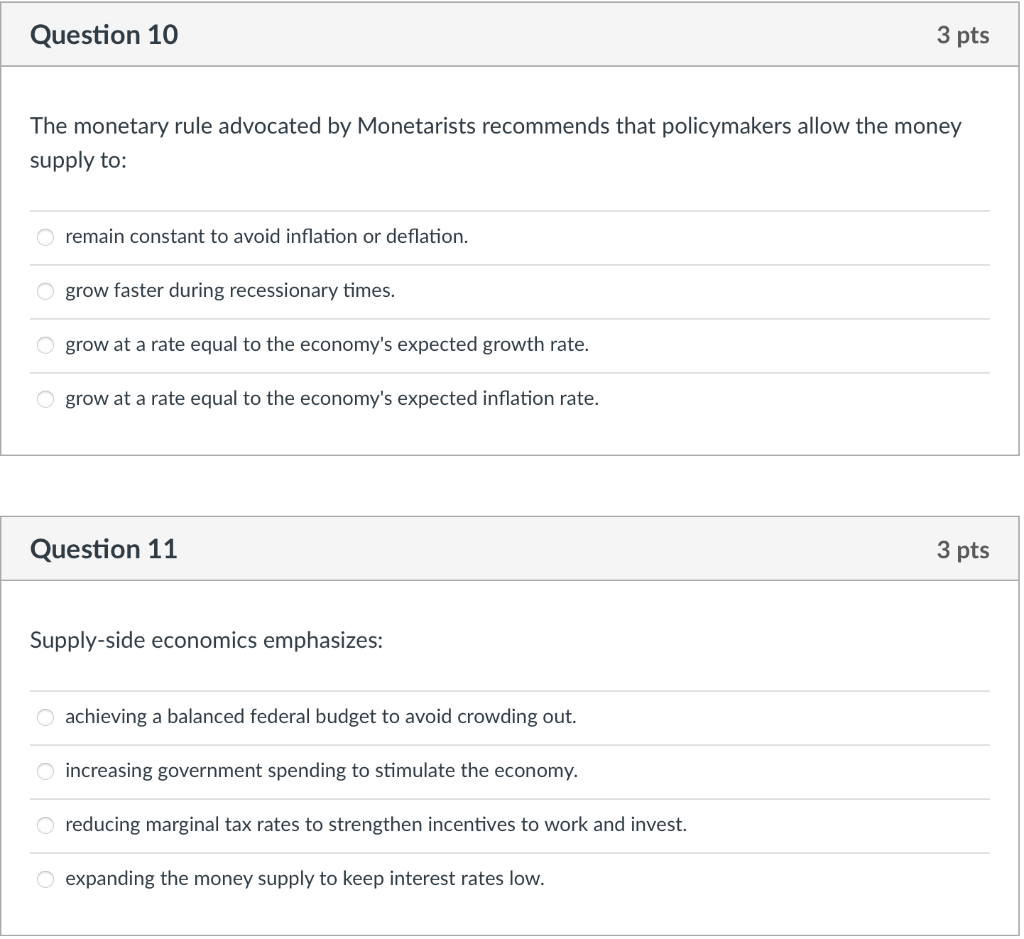Pick 'expanding the money supply' answer
Viewport: 1024px width, 939px height.
[x=45, y=879]
